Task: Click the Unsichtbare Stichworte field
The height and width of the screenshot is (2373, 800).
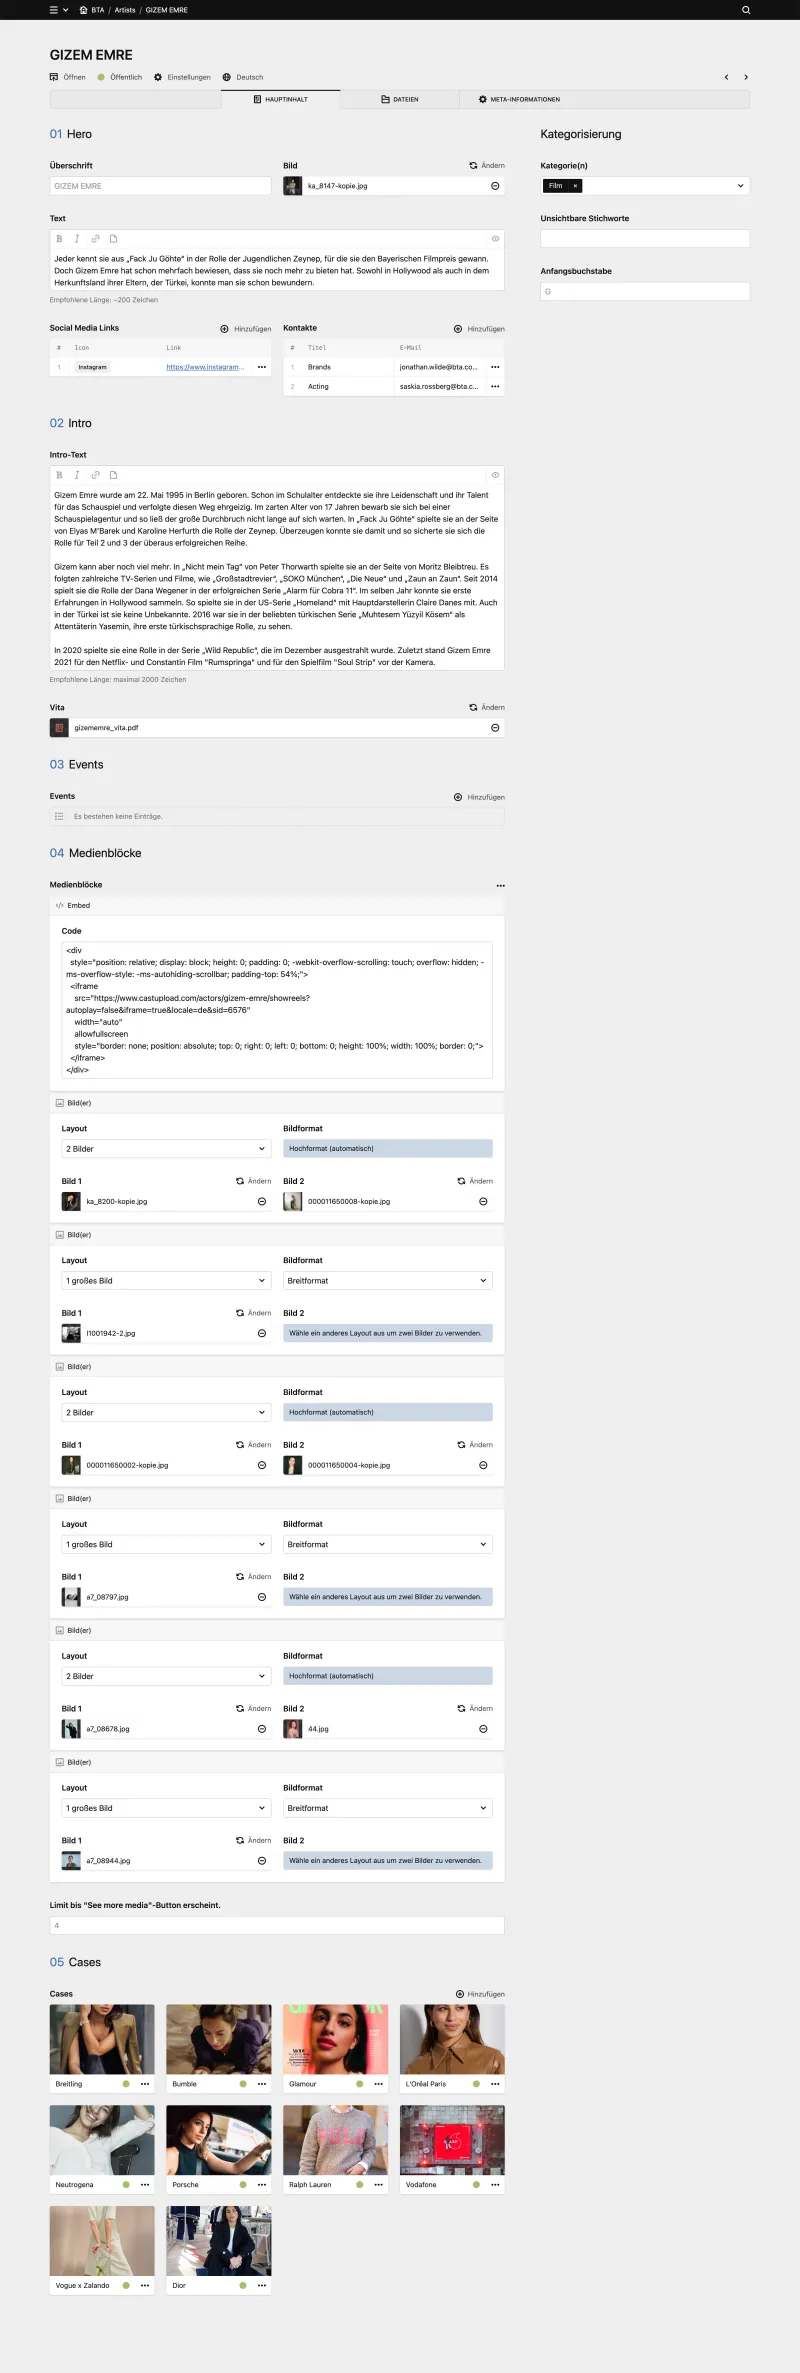Action: [x=645, y=239]
